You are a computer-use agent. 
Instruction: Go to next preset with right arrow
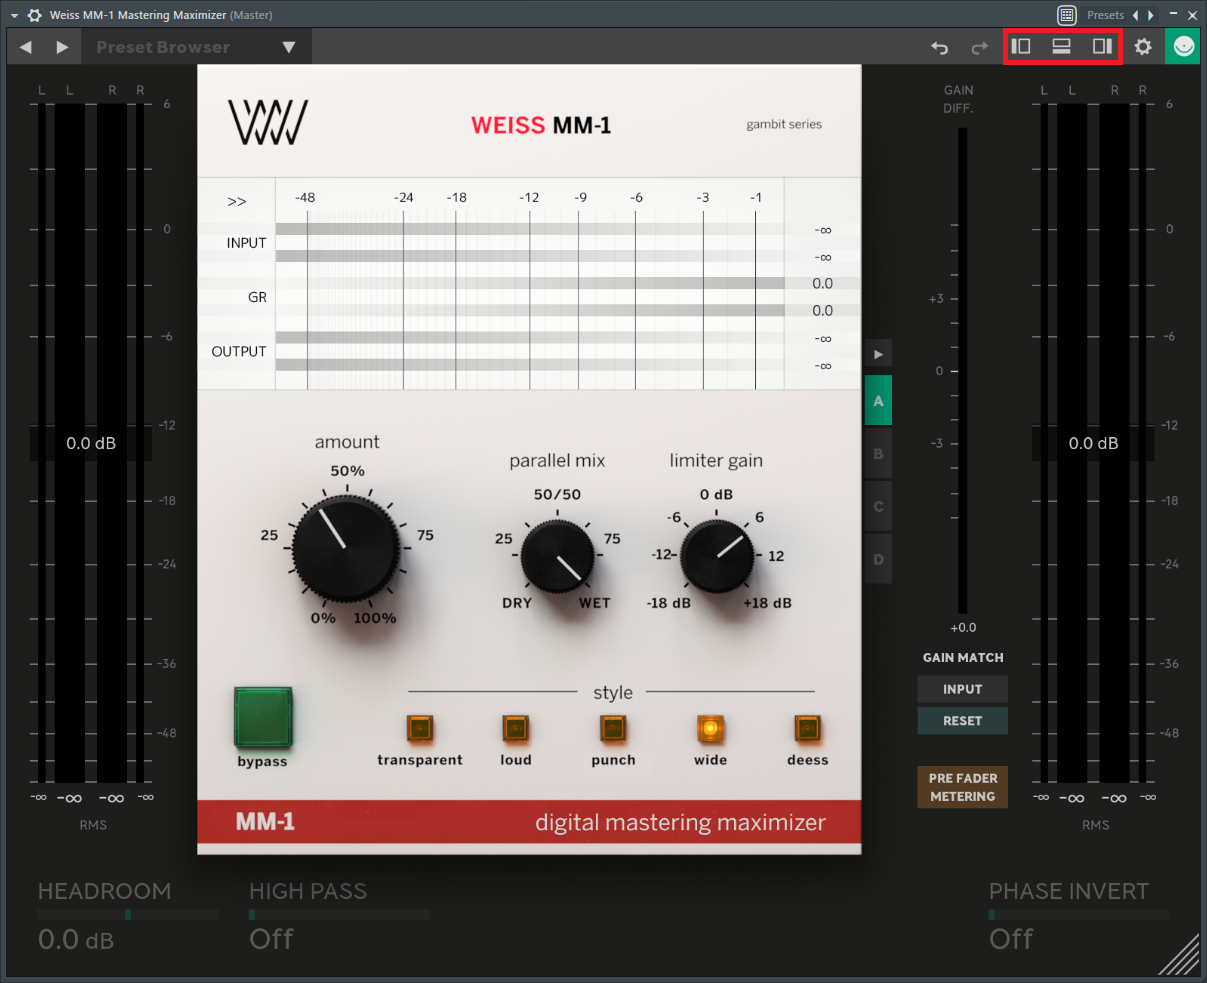point(62,47)
